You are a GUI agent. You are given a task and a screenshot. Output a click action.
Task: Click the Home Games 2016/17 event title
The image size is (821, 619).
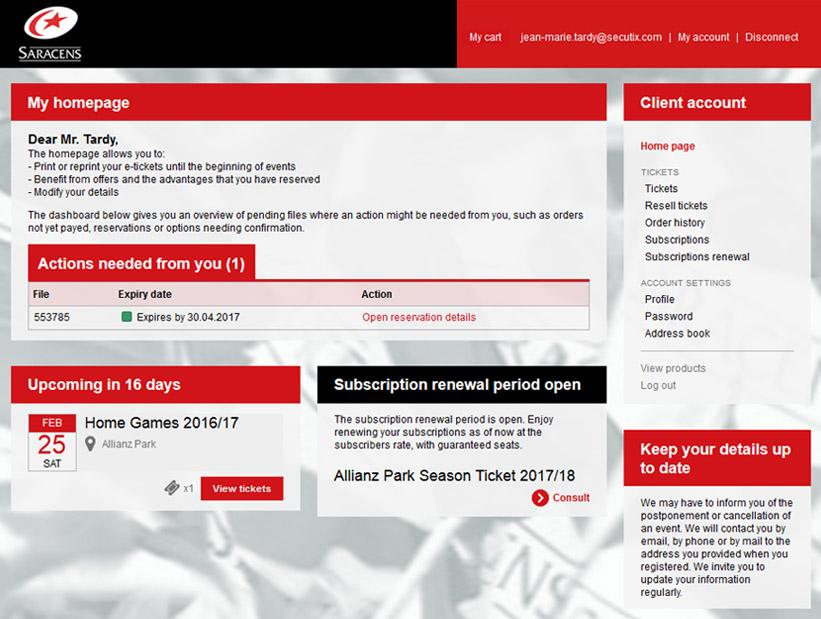pyautogui.click(x=161, y=423)
